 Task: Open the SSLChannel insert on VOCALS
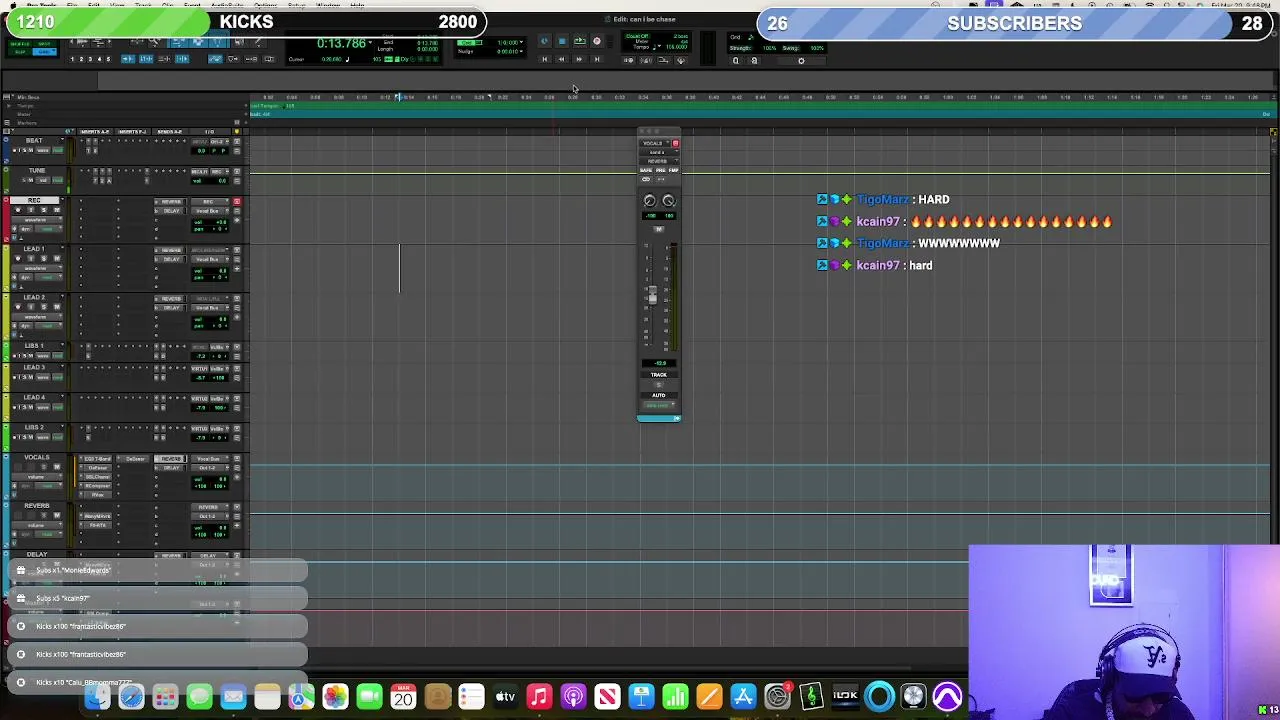[x=96, y=477]
